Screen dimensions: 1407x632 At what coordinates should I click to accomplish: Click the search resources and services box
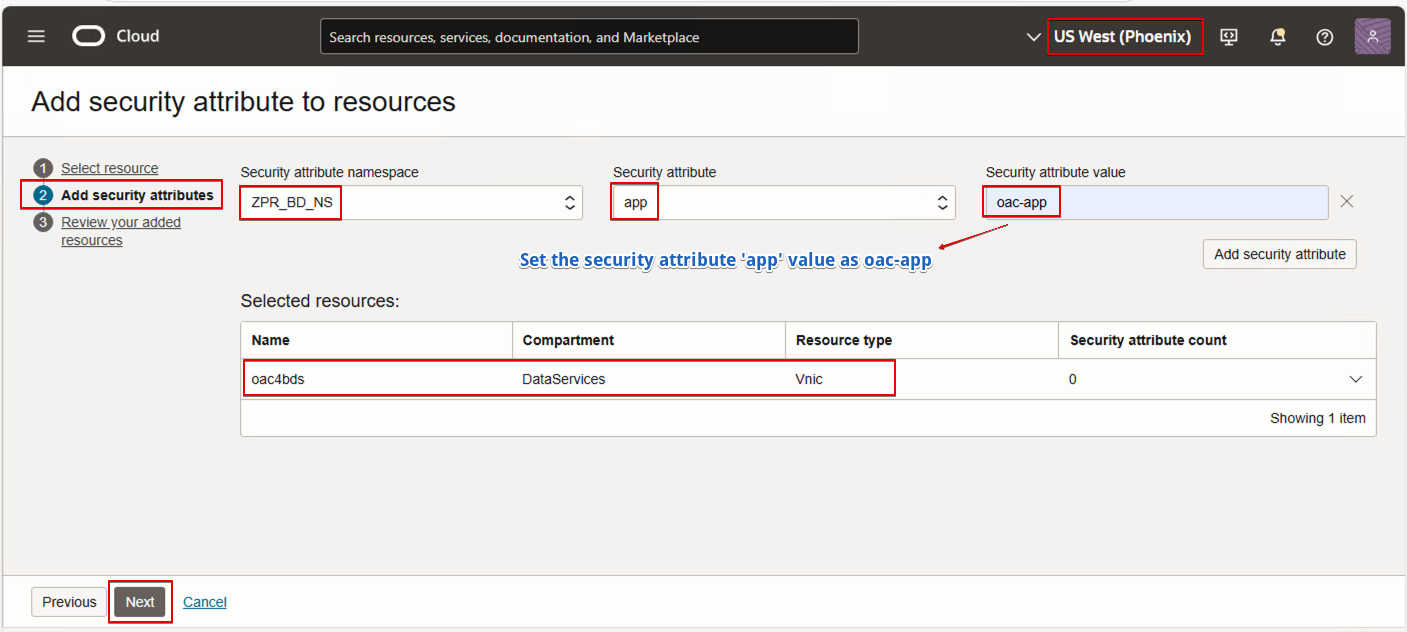(589, 37)
